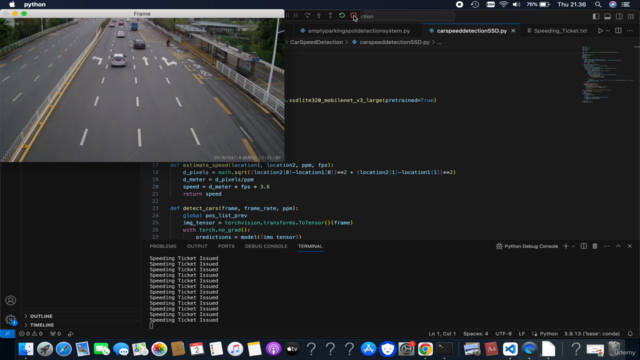Expand the TIMELINE section
The height and width of the screenshot is (360, 640).
42,325
